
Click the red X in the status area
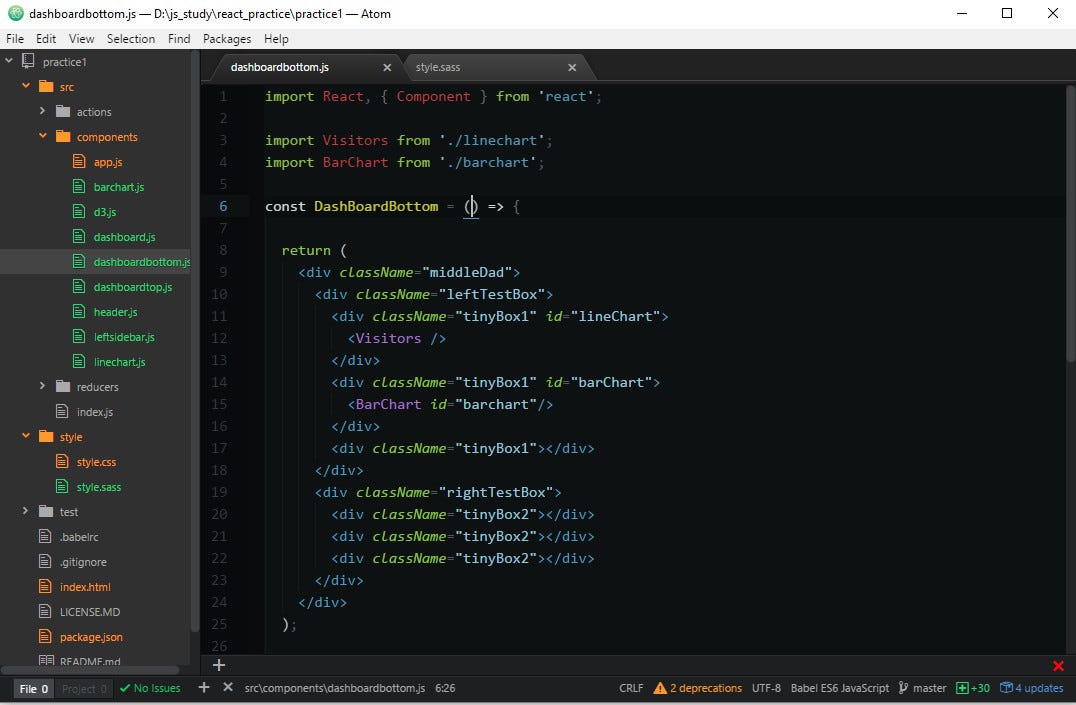1057,666
